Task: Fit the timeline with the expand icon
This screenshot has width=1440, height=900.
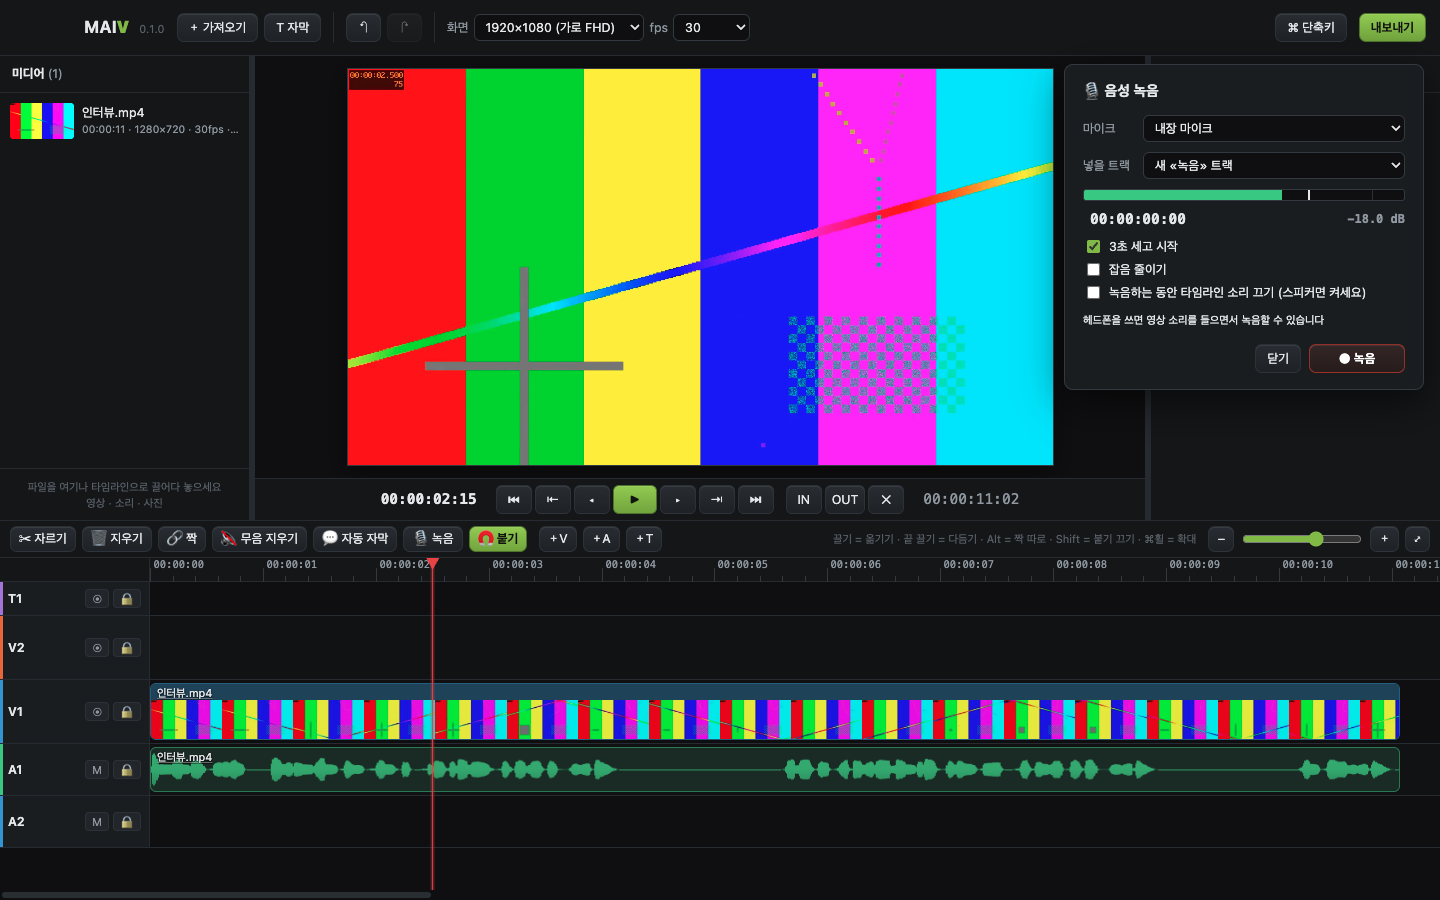Action: click(x=1417, y=538)
